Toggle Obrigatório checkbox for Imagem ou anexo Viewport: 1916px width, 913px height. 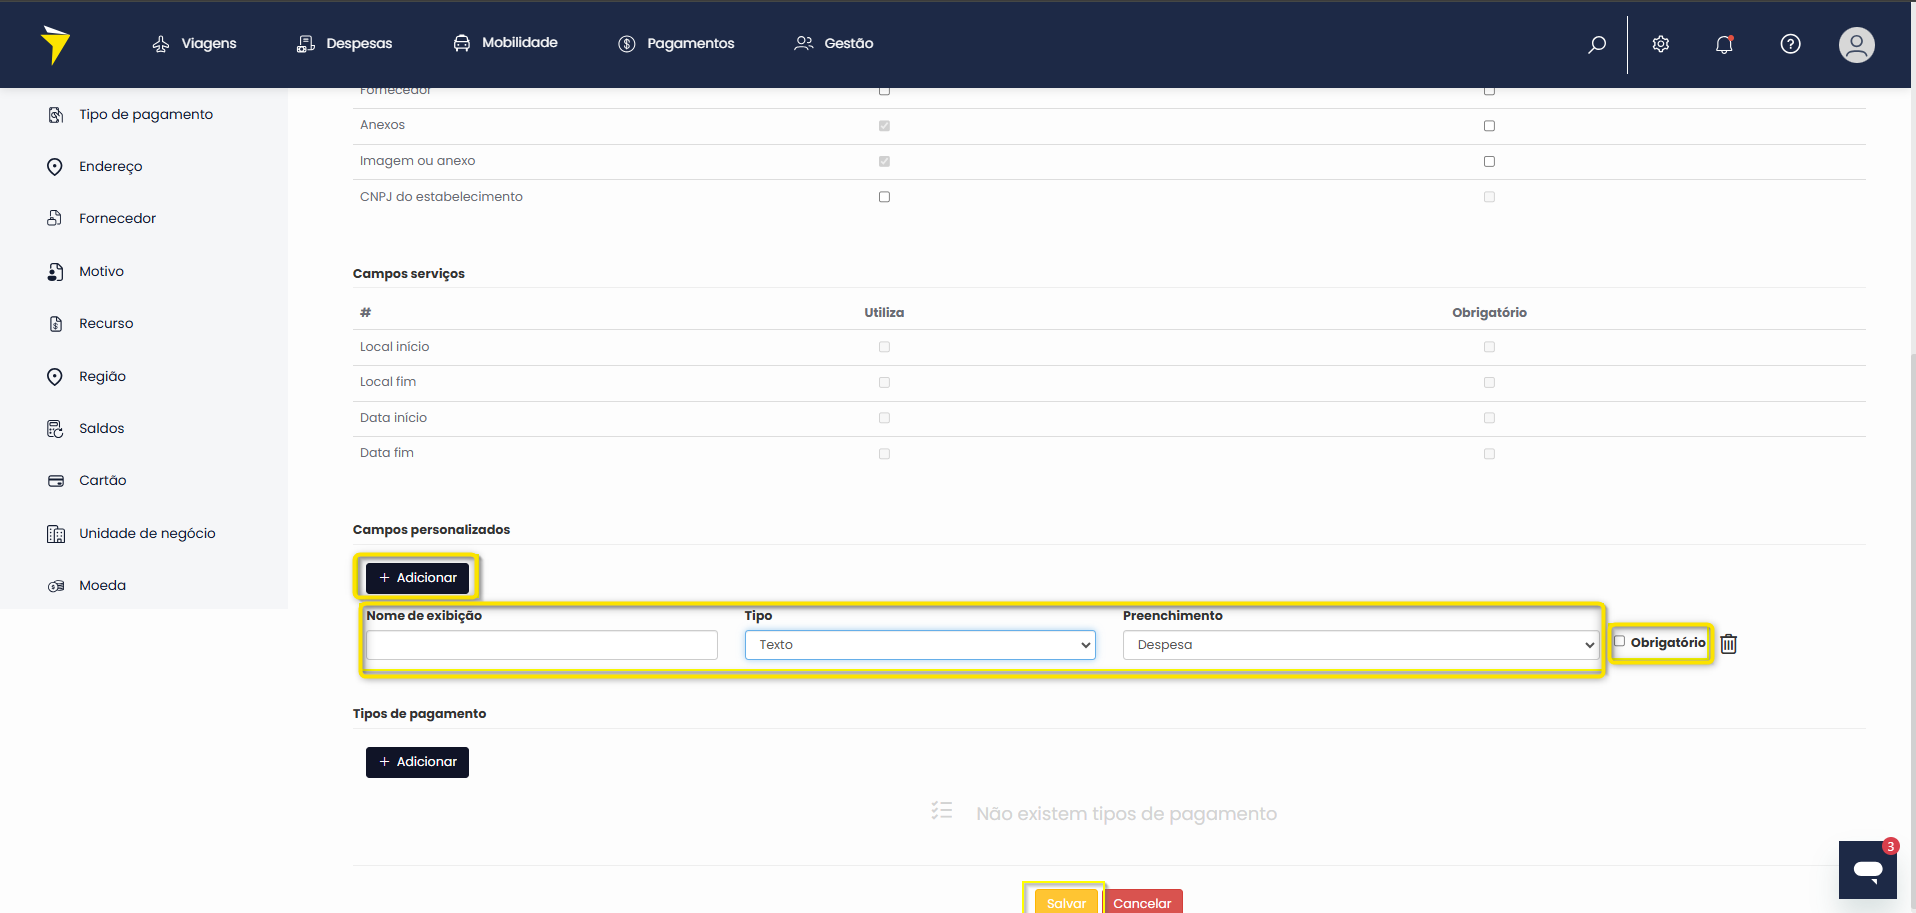tap(1489, 161)
